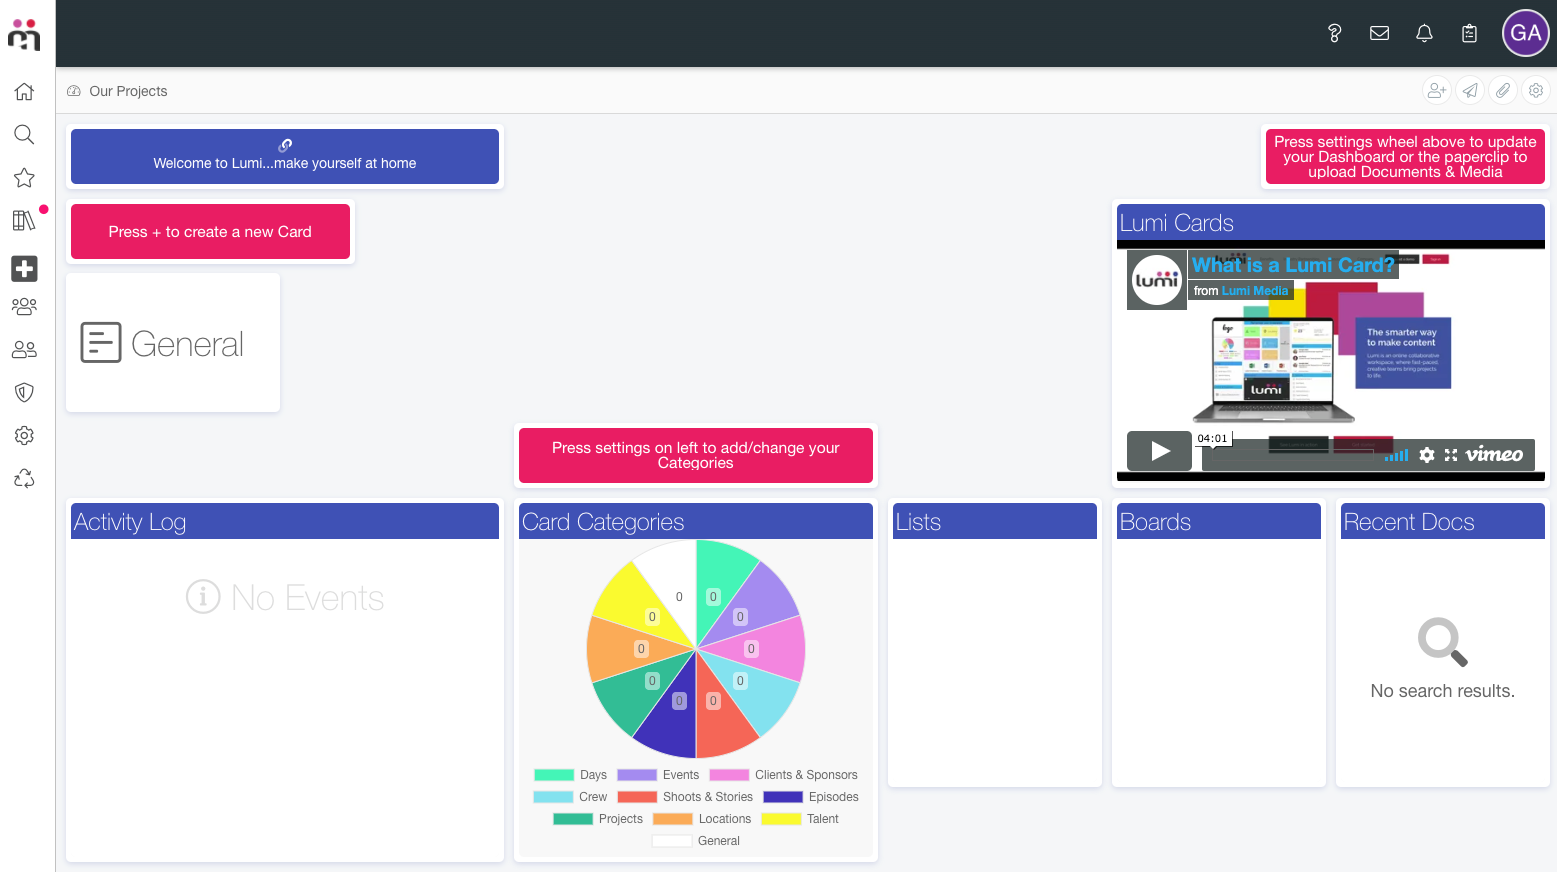The image size is (1557, 872).
Task: Toggle Talent legend swatch
Action: (x=781, y=819)
